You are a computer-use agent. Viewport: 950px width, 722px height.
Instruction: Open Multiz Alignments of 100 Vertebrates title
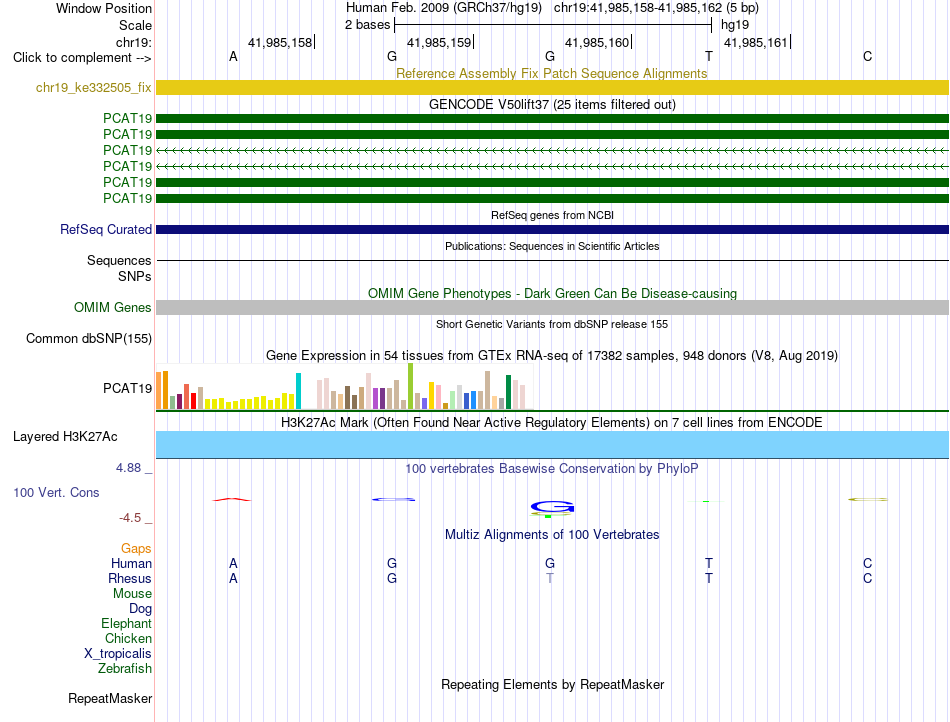click(x=552, y=534)
